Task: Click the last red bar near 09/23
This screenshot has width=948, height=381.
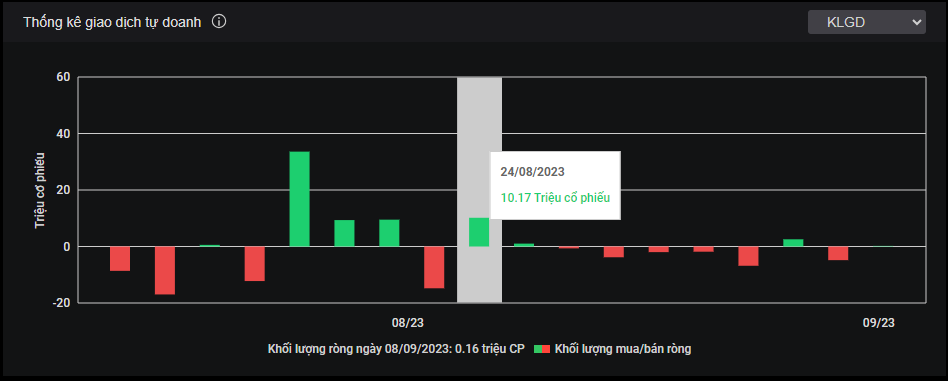Action: tap(838, 253)
